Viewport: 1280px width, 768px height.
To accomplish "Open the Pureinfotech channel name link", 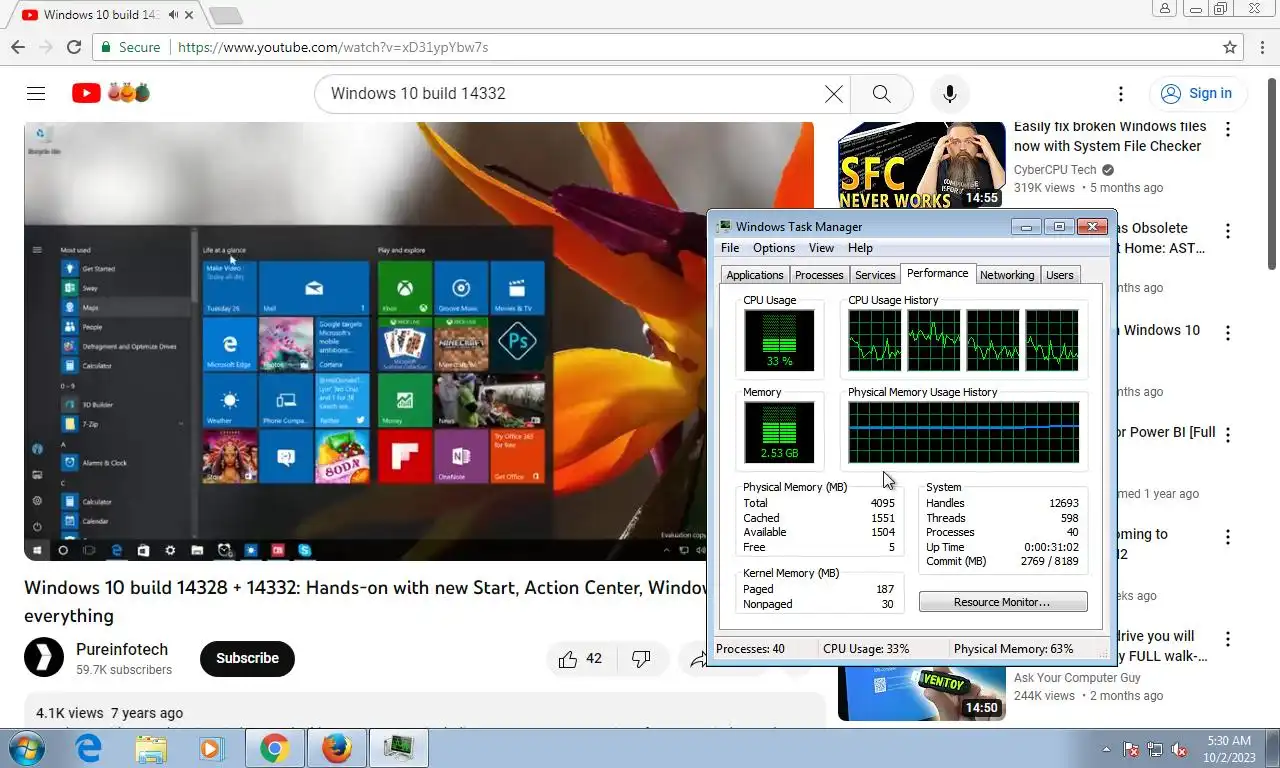I will pyautogui.click(x=122, y=649).
